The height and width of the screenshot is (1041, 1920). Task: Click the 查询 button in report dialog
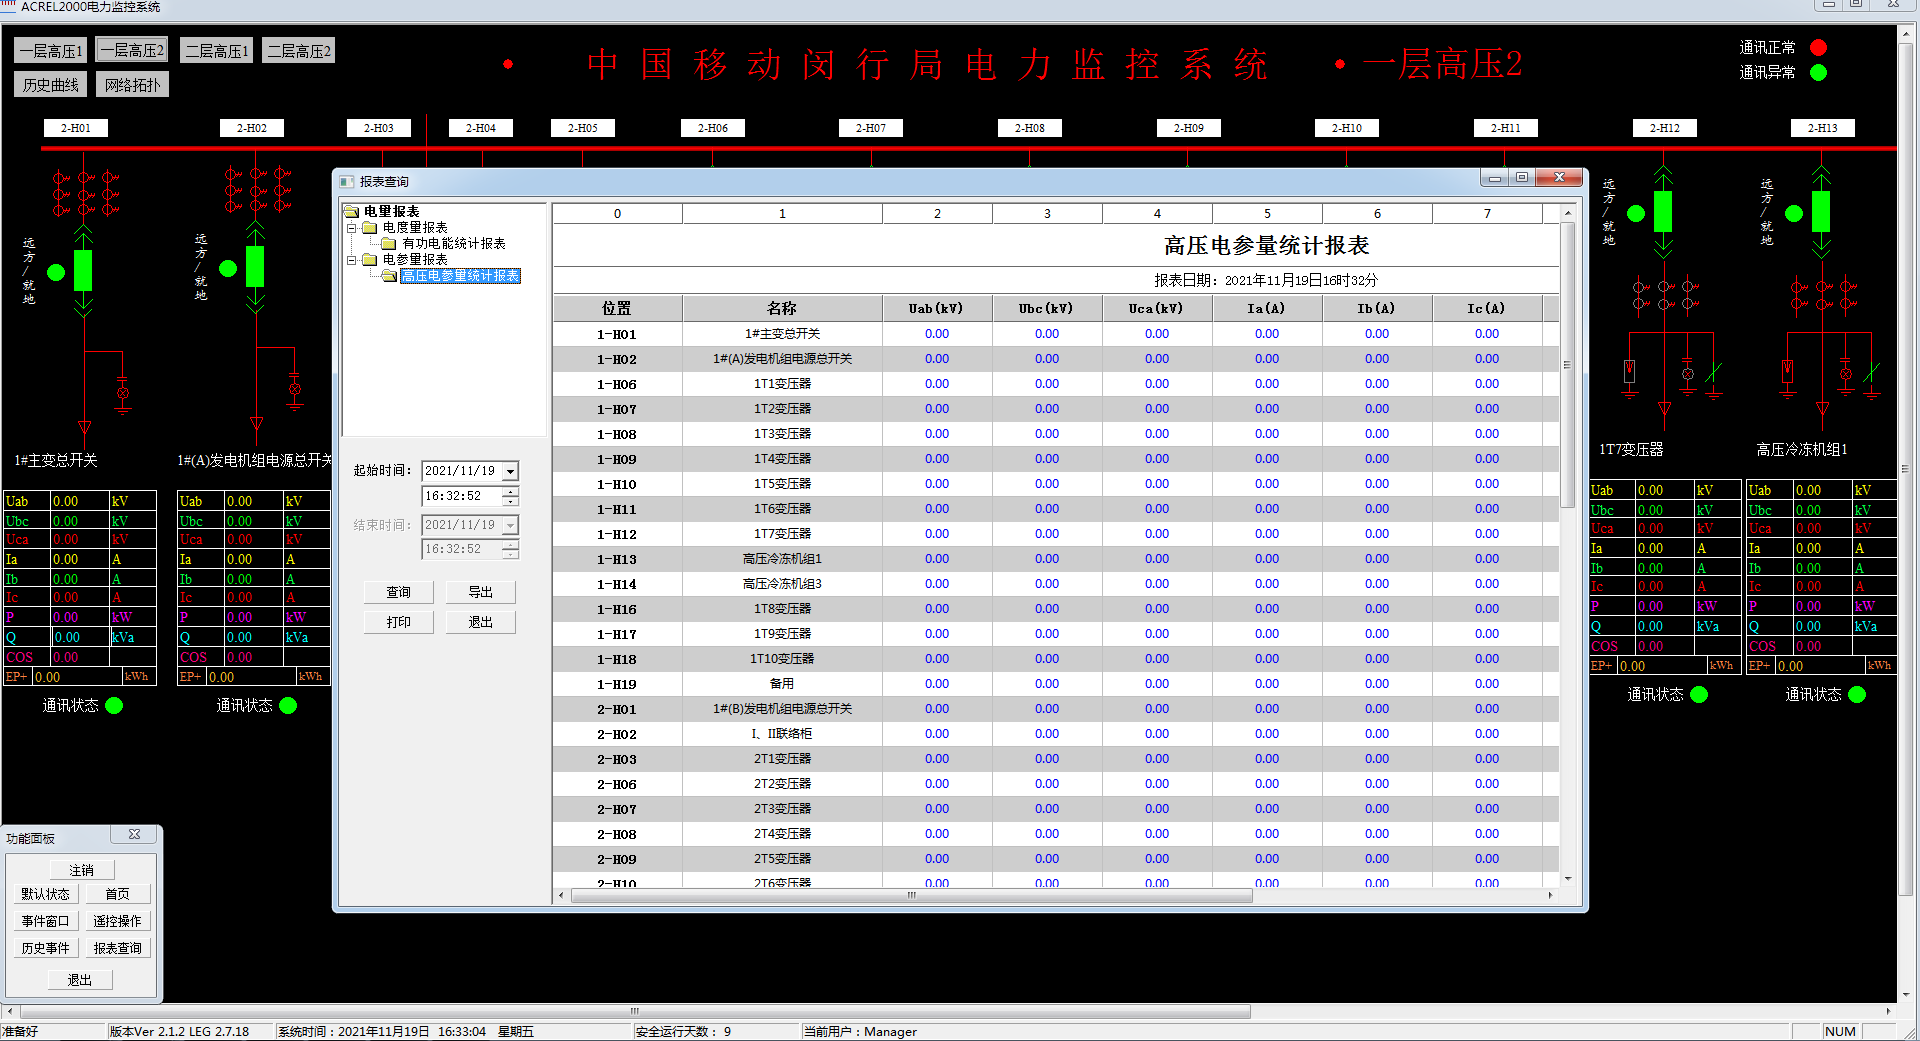click(398, 592)
